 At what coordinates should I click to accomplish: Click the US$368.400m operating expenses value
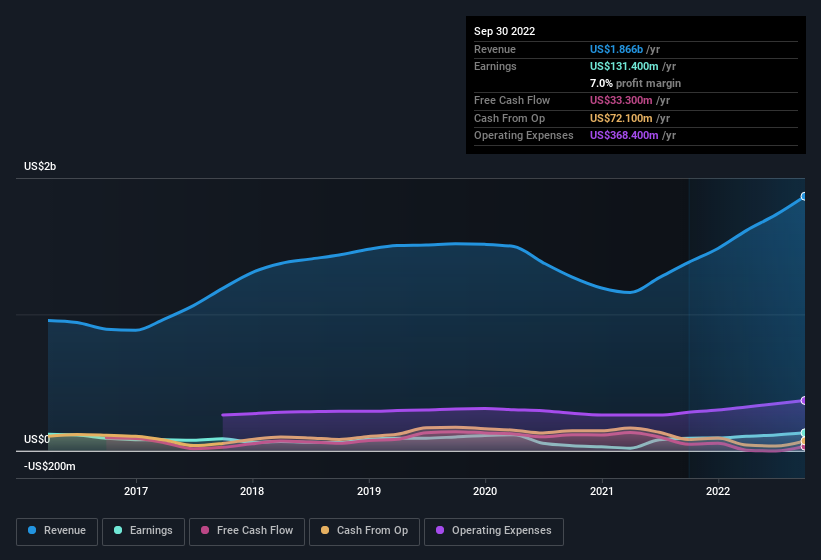click(624, 136)
